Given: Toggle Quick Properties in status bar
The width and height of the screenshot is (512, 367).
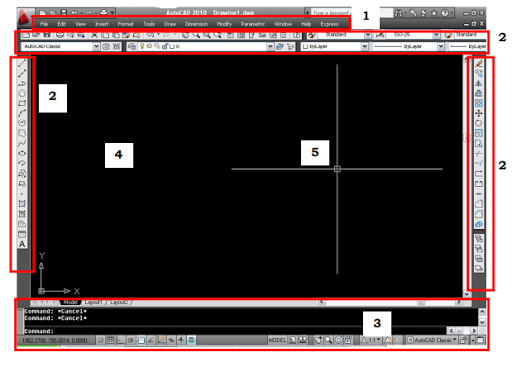Looking at the screenshot, I should pyautogui.click(x=192, y=340).
